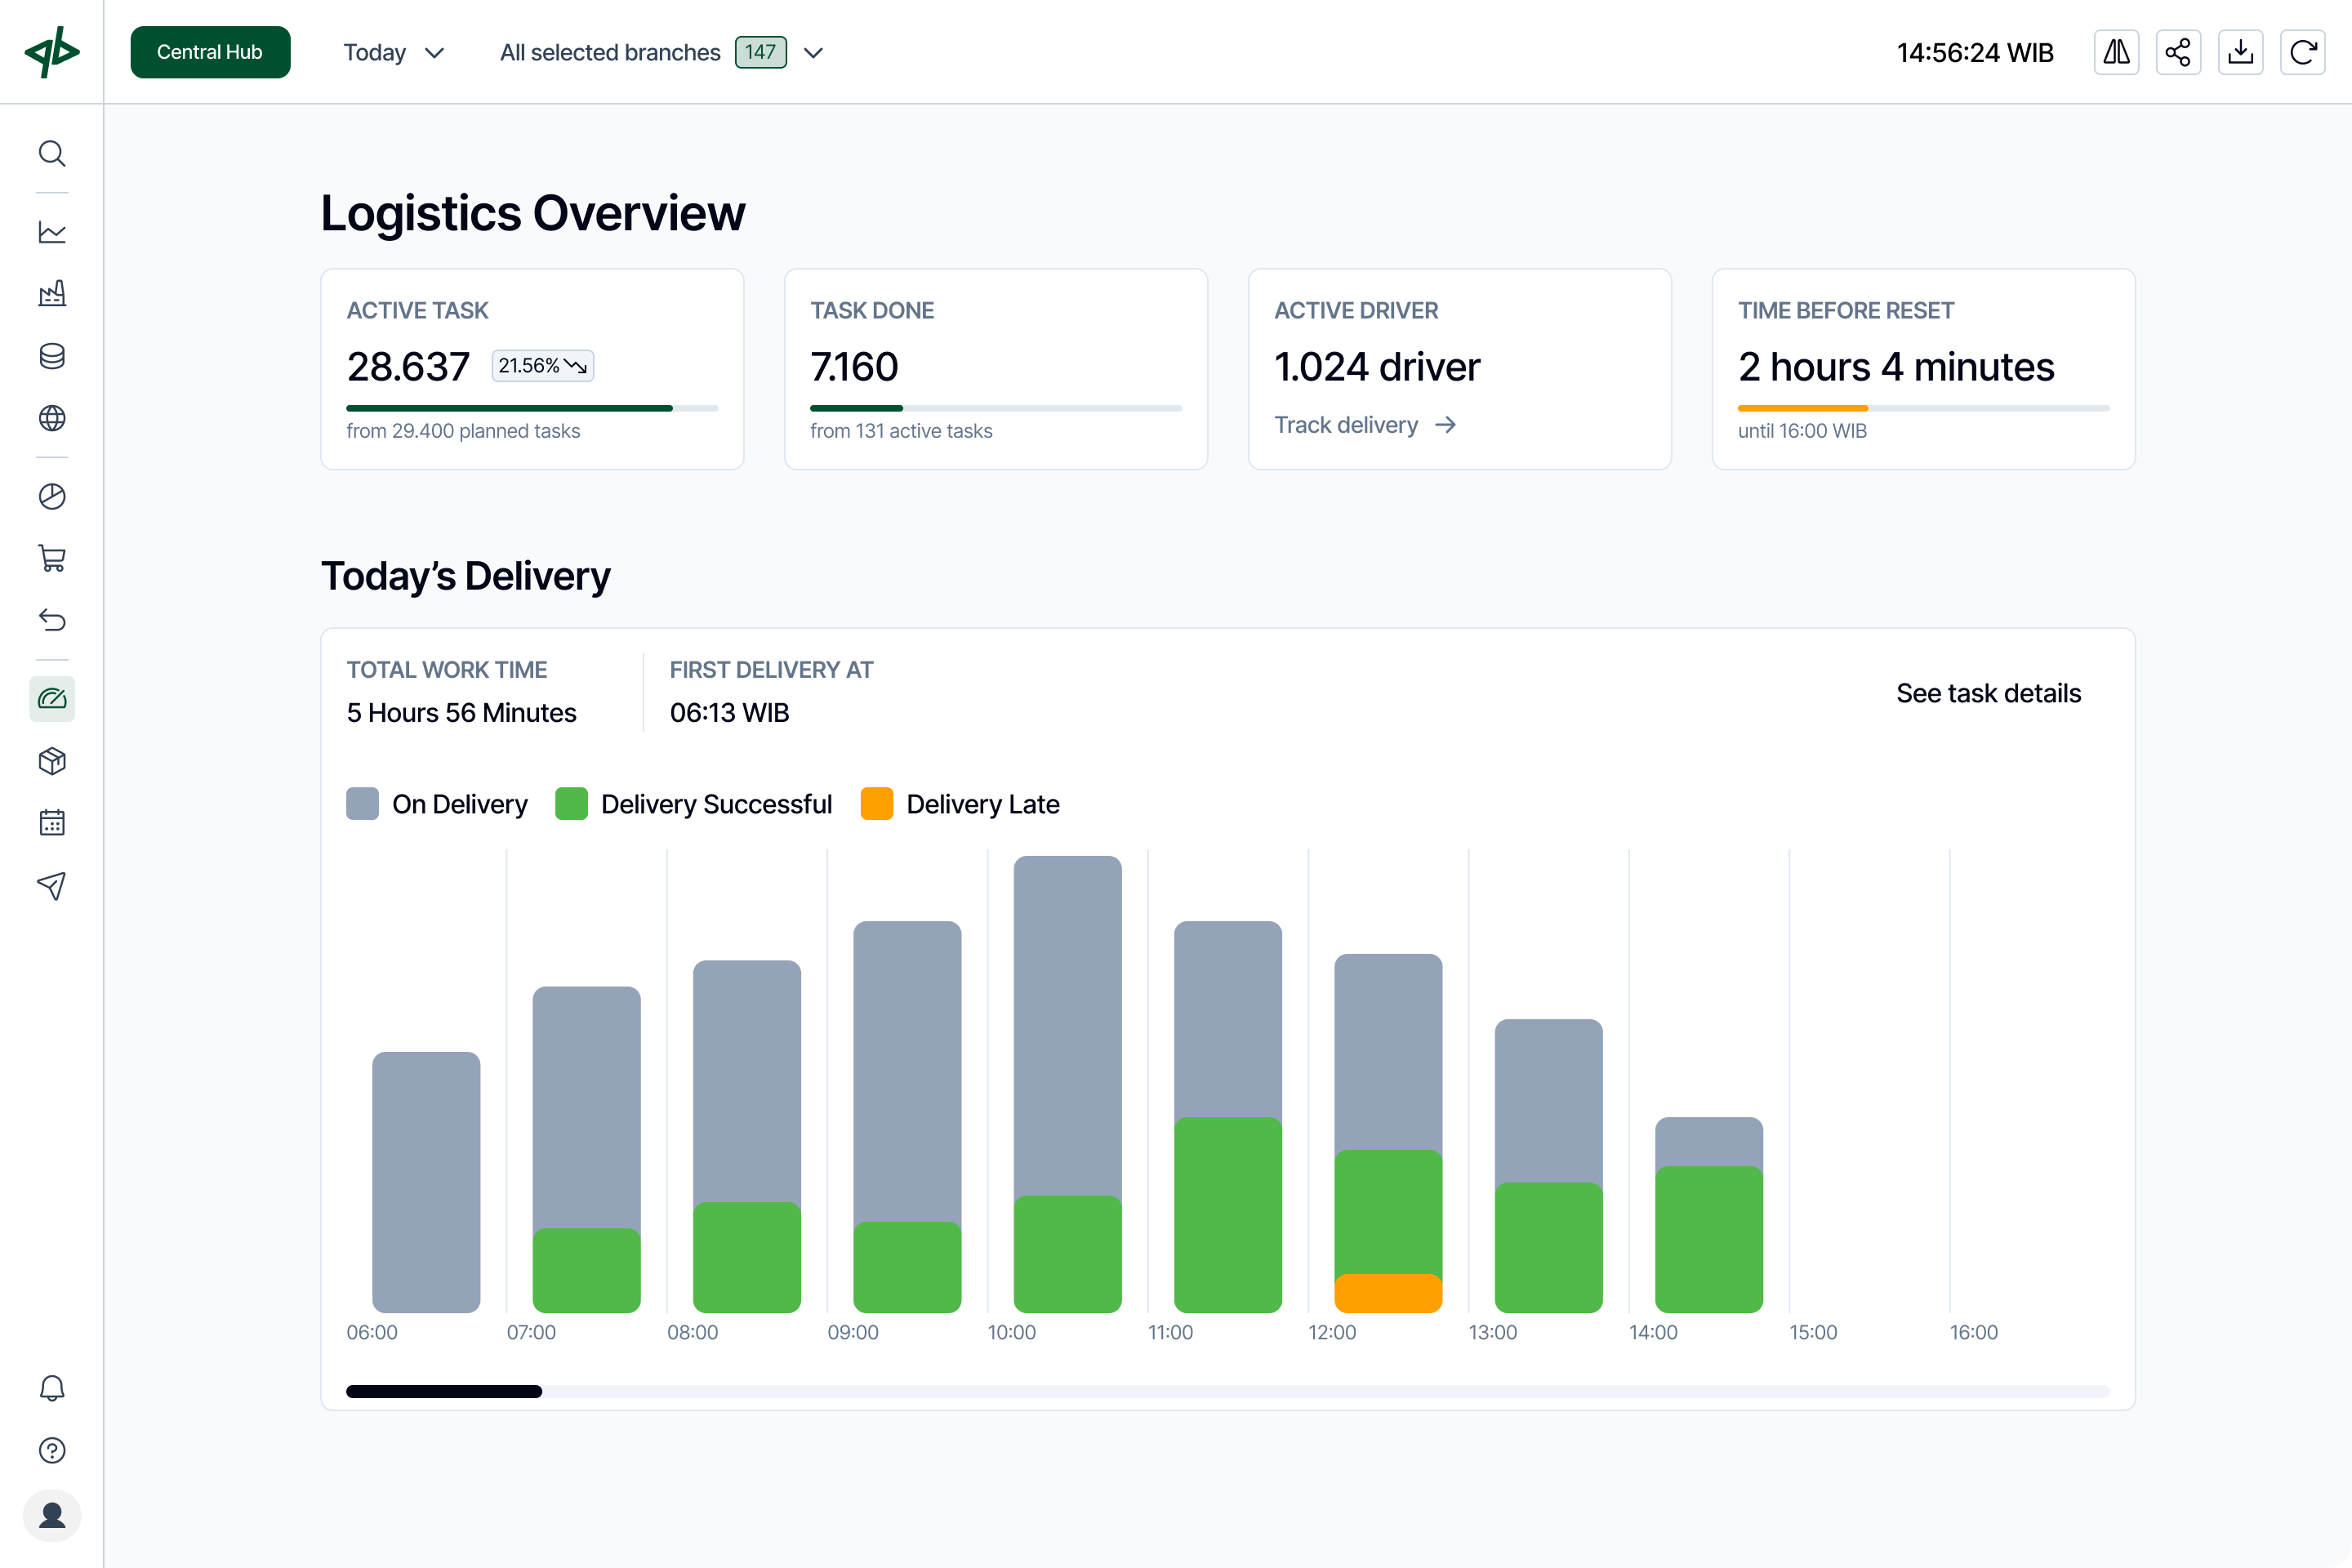Click the Active Task progress bar
This screenshot has width=2352, height=1568.
pos(532,408)
